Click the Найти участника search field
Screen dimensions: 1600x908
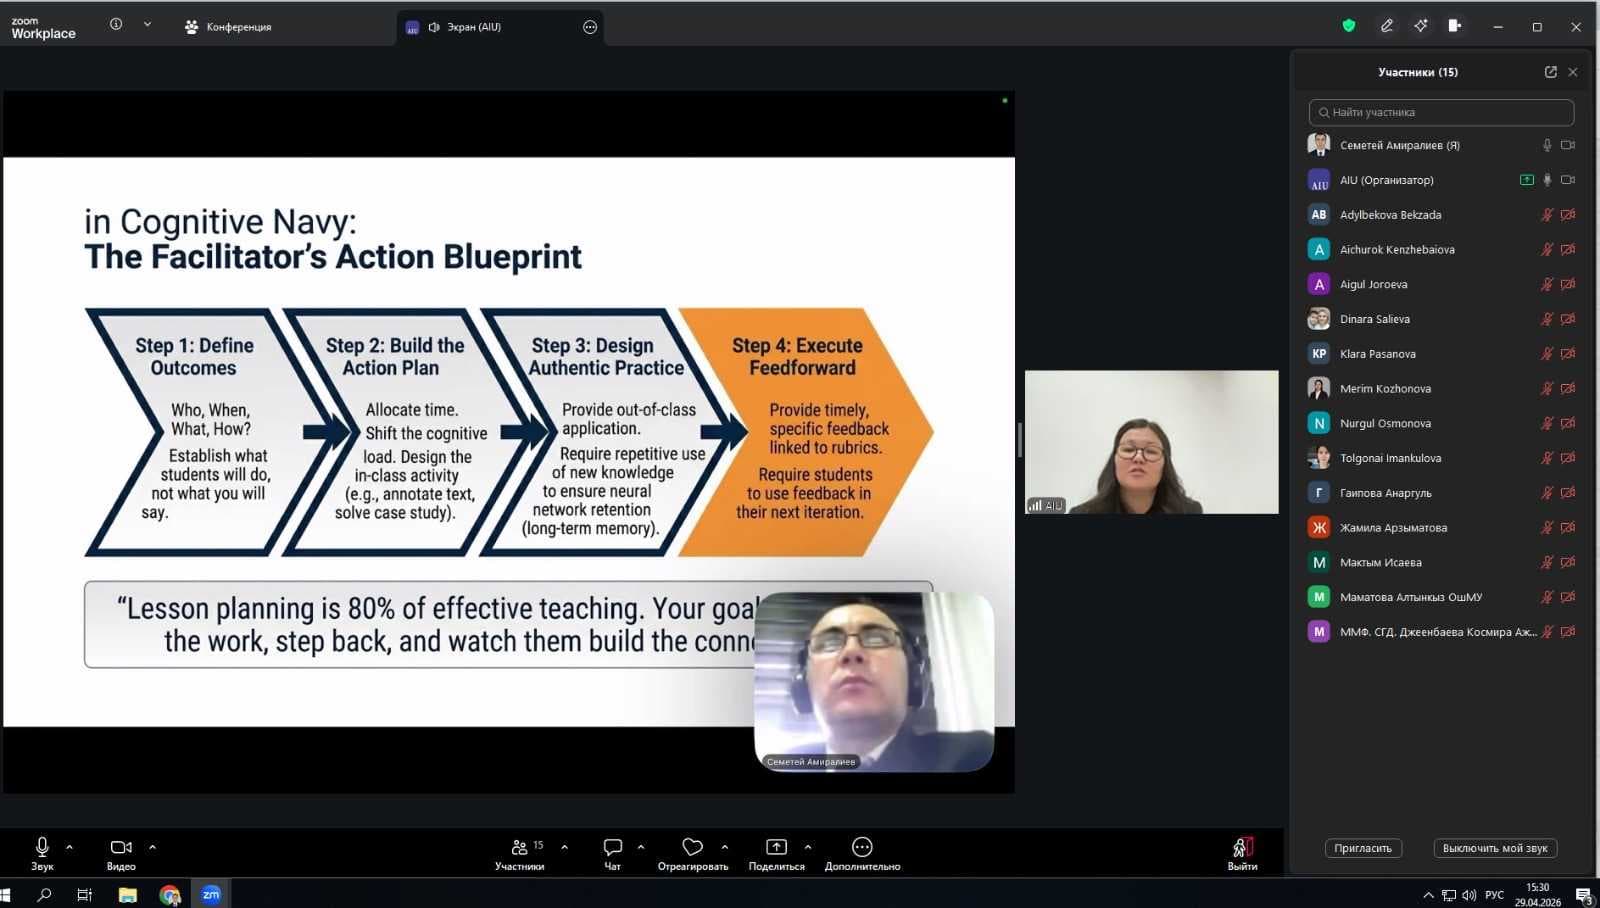point(1441,112)
